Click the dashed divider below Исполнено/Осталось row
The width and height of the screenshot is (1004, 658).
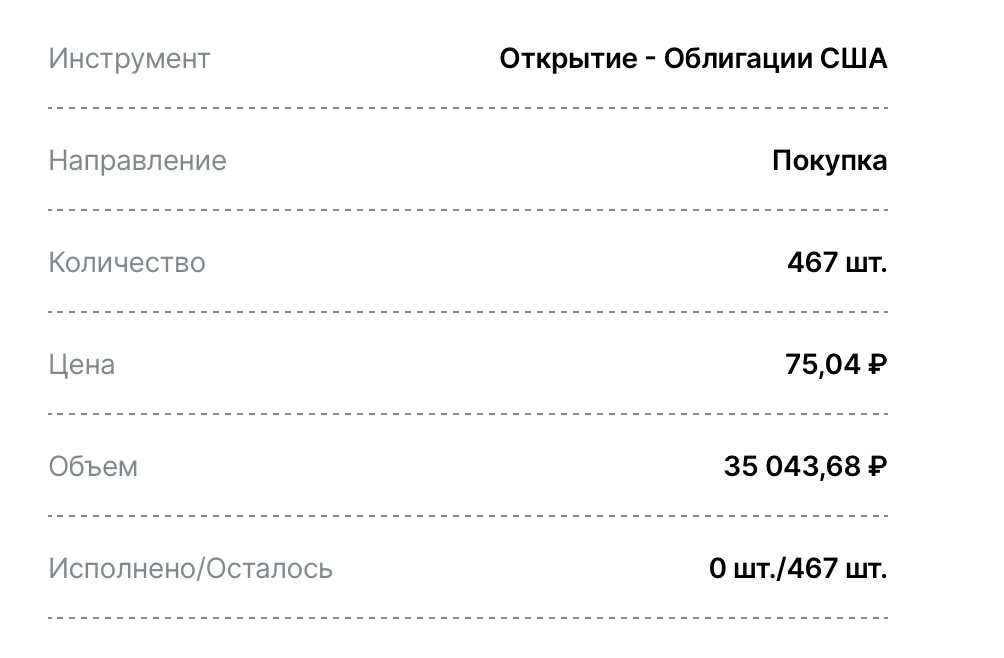468,618
